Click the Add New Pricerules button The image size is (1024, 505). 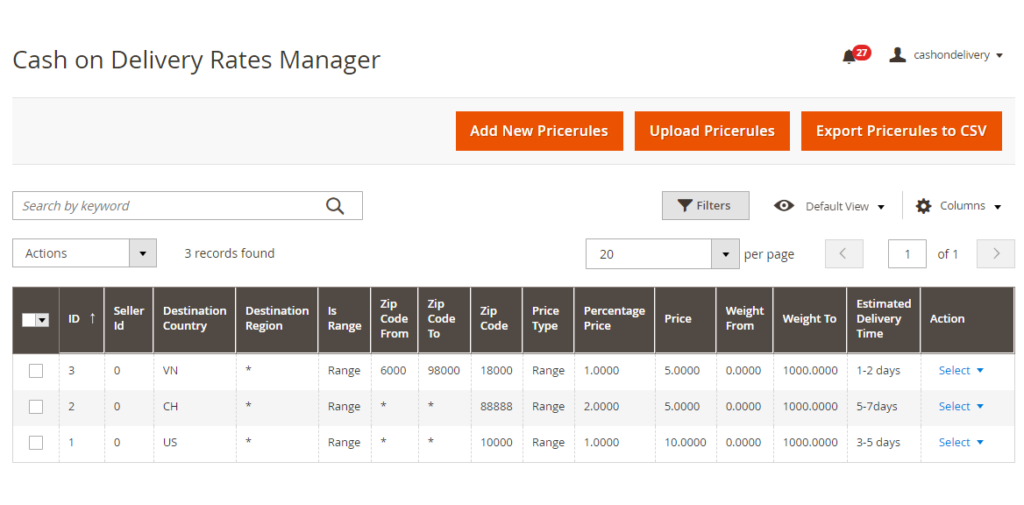click(539, 131)
